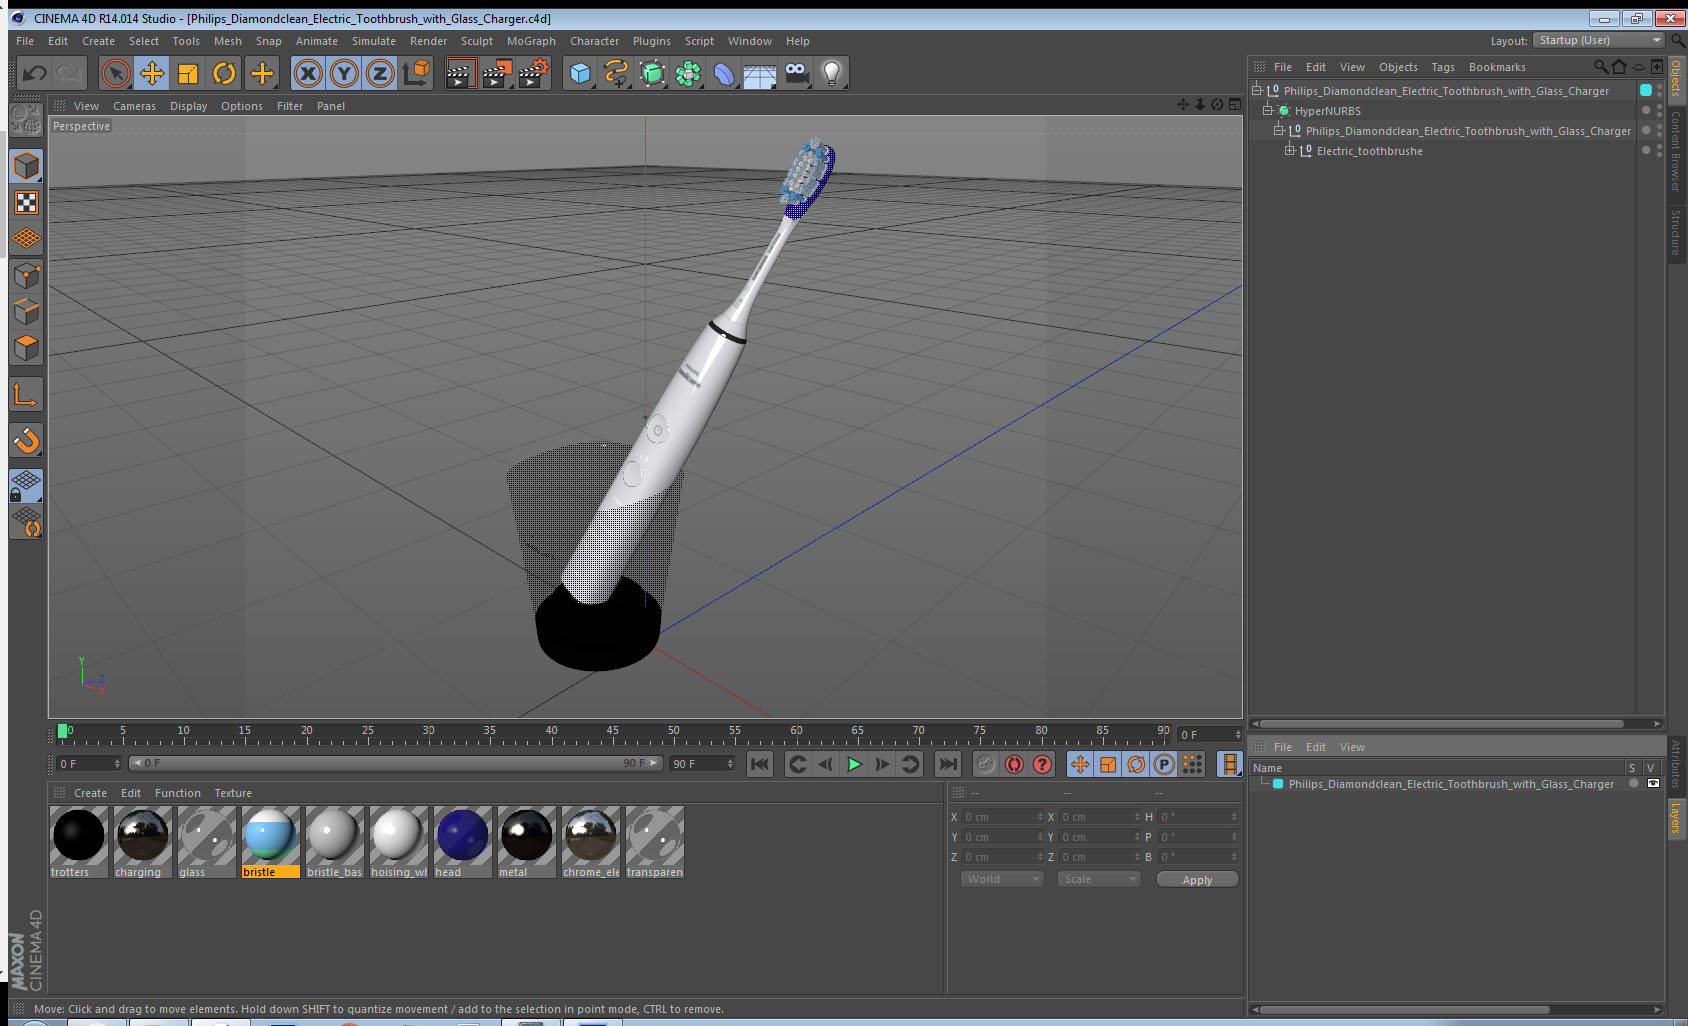Select the bristle material
The image size is (1688, 1026).
(x=271, y=842)
